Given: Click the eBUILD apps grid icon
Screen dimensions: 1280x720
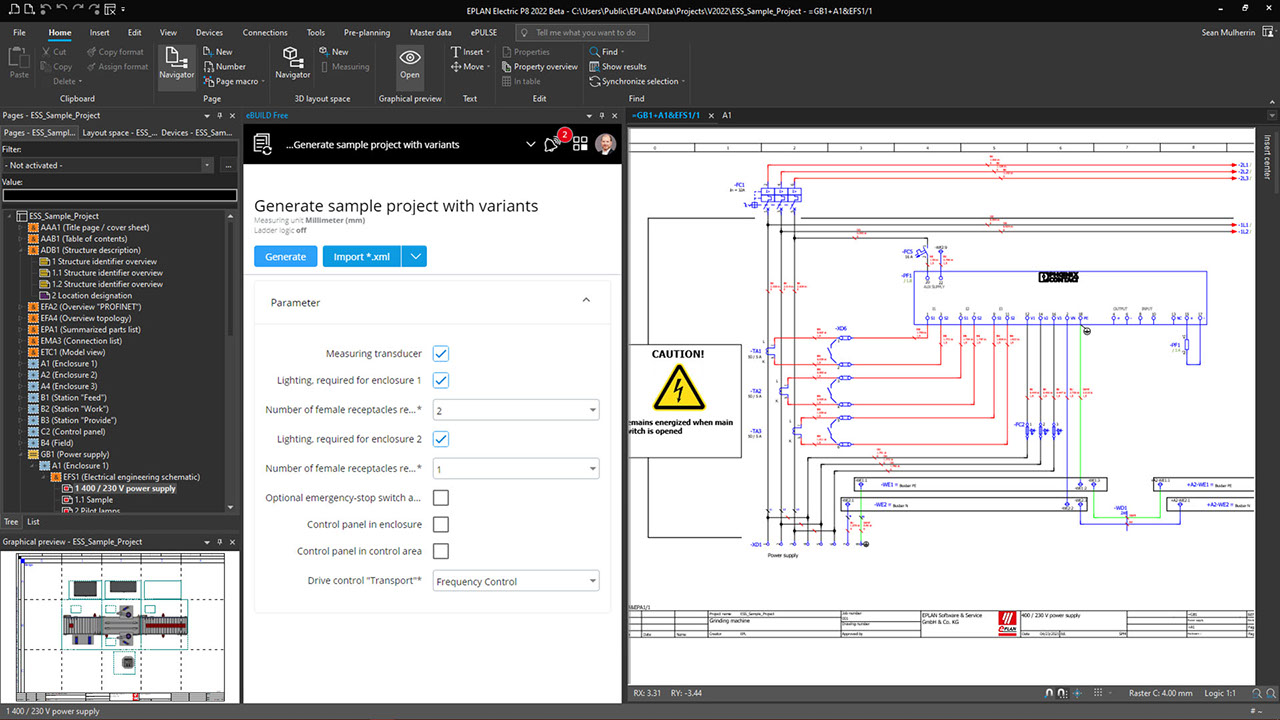Looking at the screenshot, I should tap(580, 144).
